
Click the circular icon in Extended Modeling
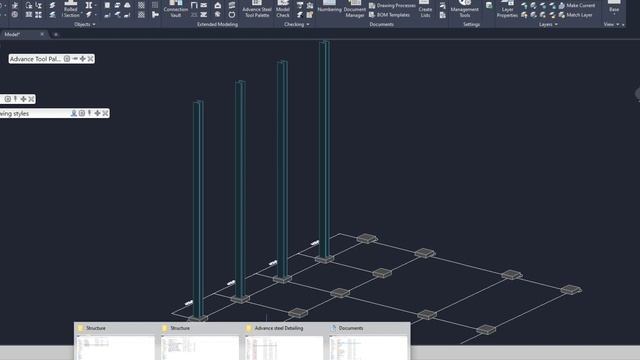(x=232, y=15)
